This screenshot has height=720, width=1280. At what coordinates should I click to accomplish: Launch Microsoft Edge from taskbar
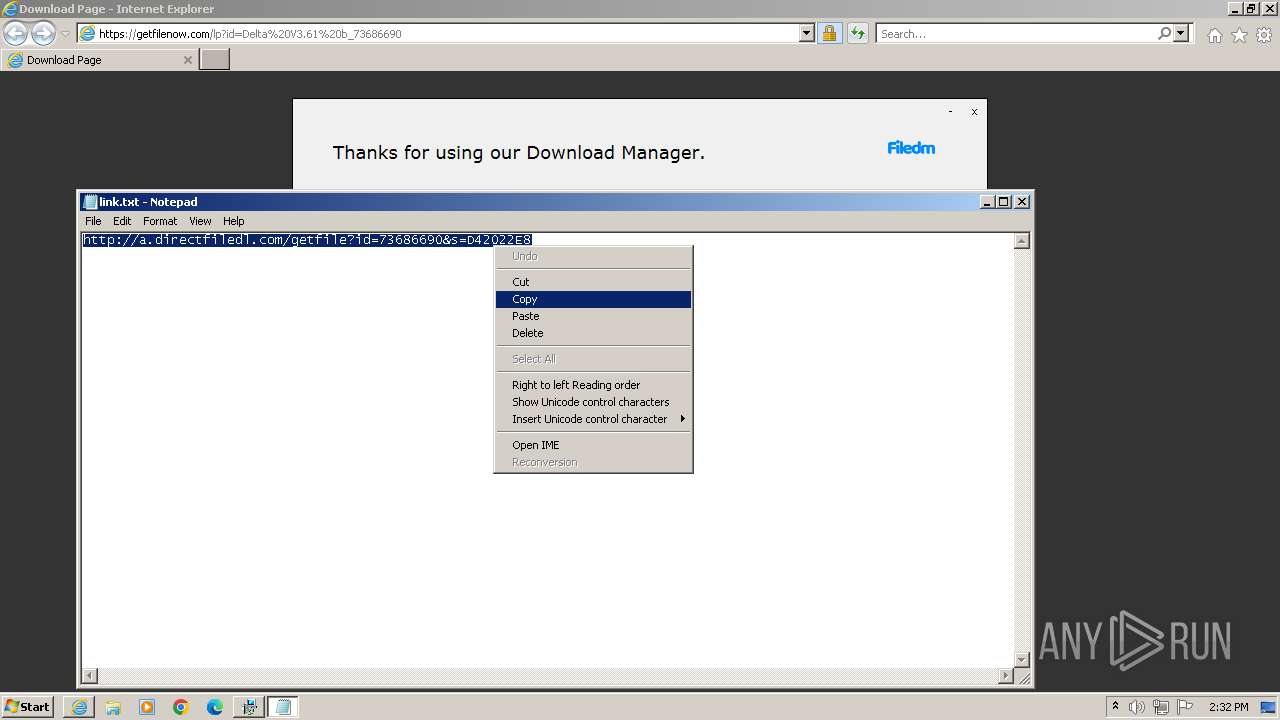[x=215, y=707]
